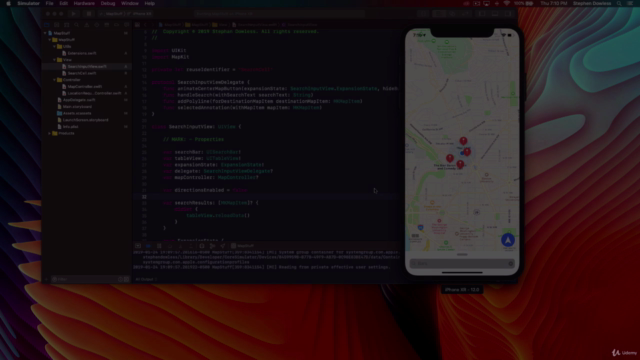Pause program execution in debug bar
This screenshot has width=640, height=360.
(x=159, y=246)
